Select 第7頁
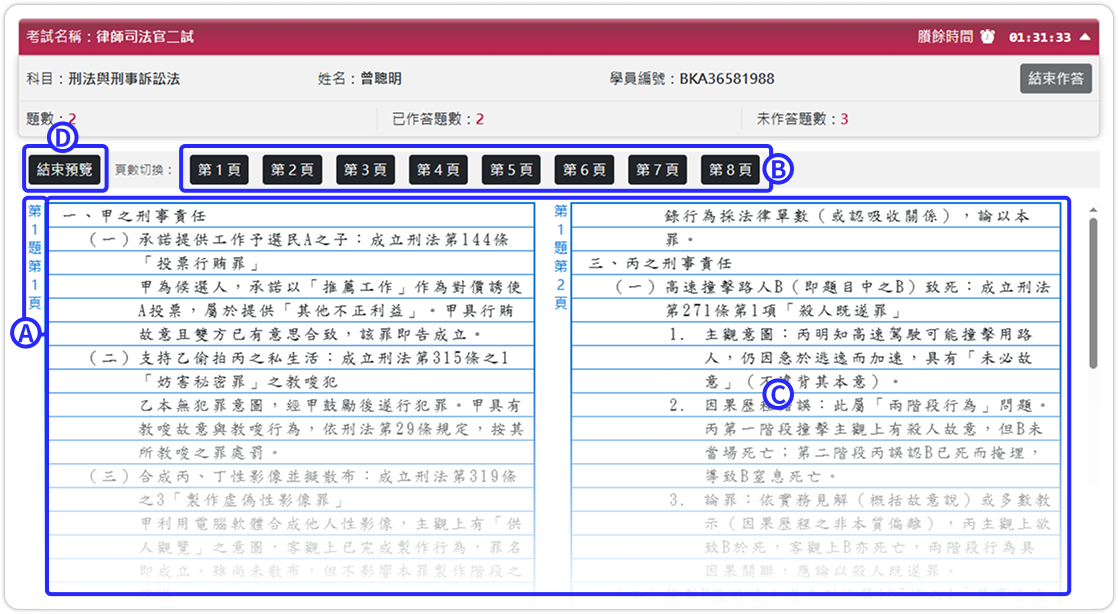 [659, 169]
